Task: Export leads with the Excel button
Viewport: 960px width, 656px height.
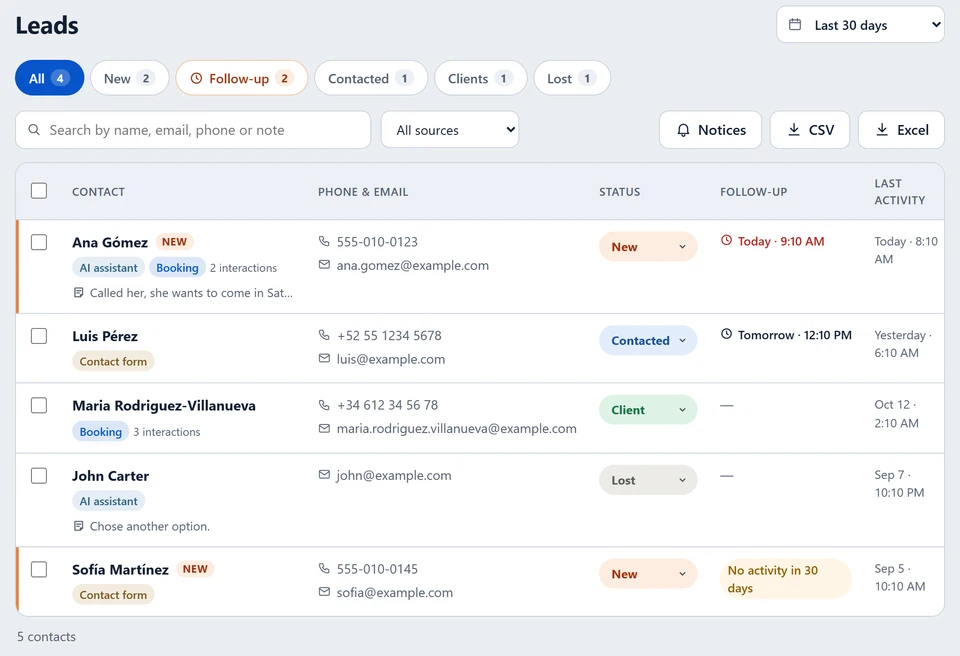Action: (x=901, y=129)
